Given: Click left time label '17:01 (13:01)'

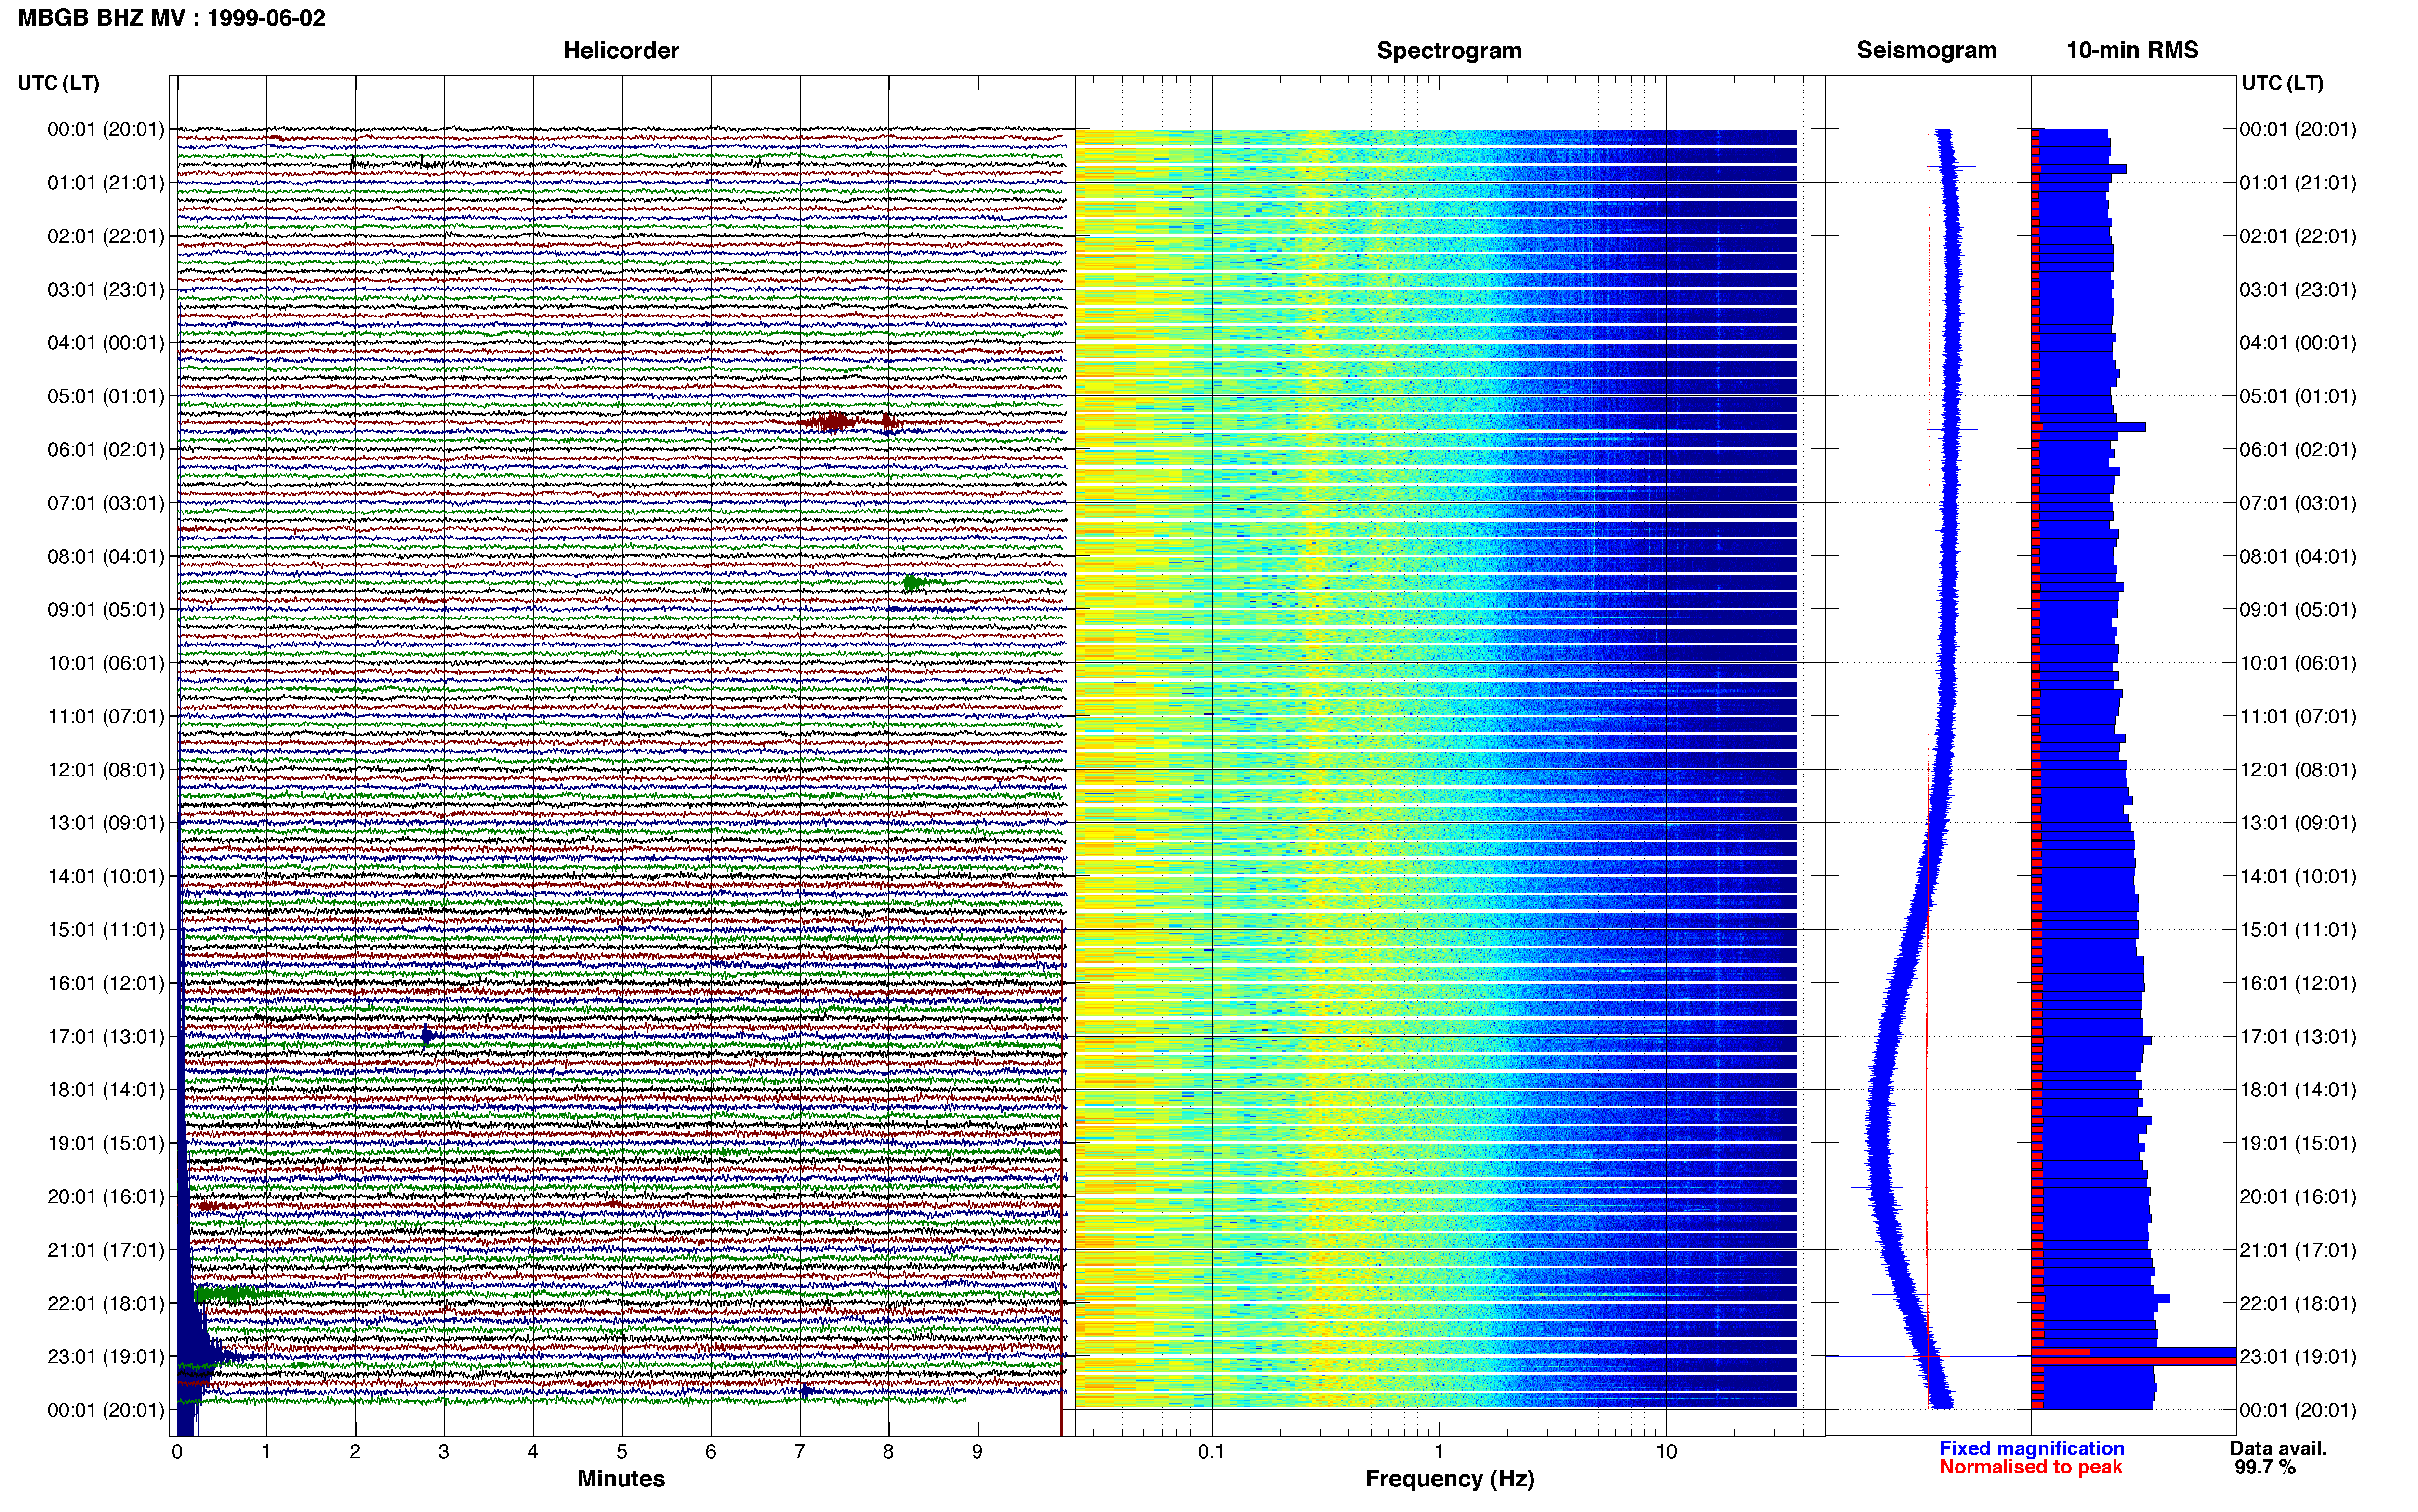Looking at the screenshot, I should pyautogui.click(x=106, y=1036).
